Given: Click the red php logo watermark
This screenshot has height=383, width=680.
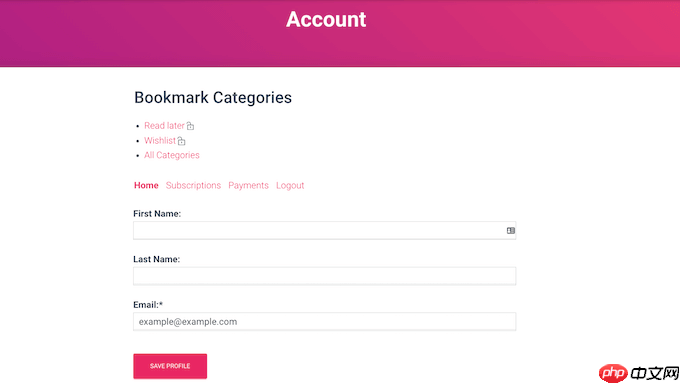Looking at the screenshot, I should [613, 373].
